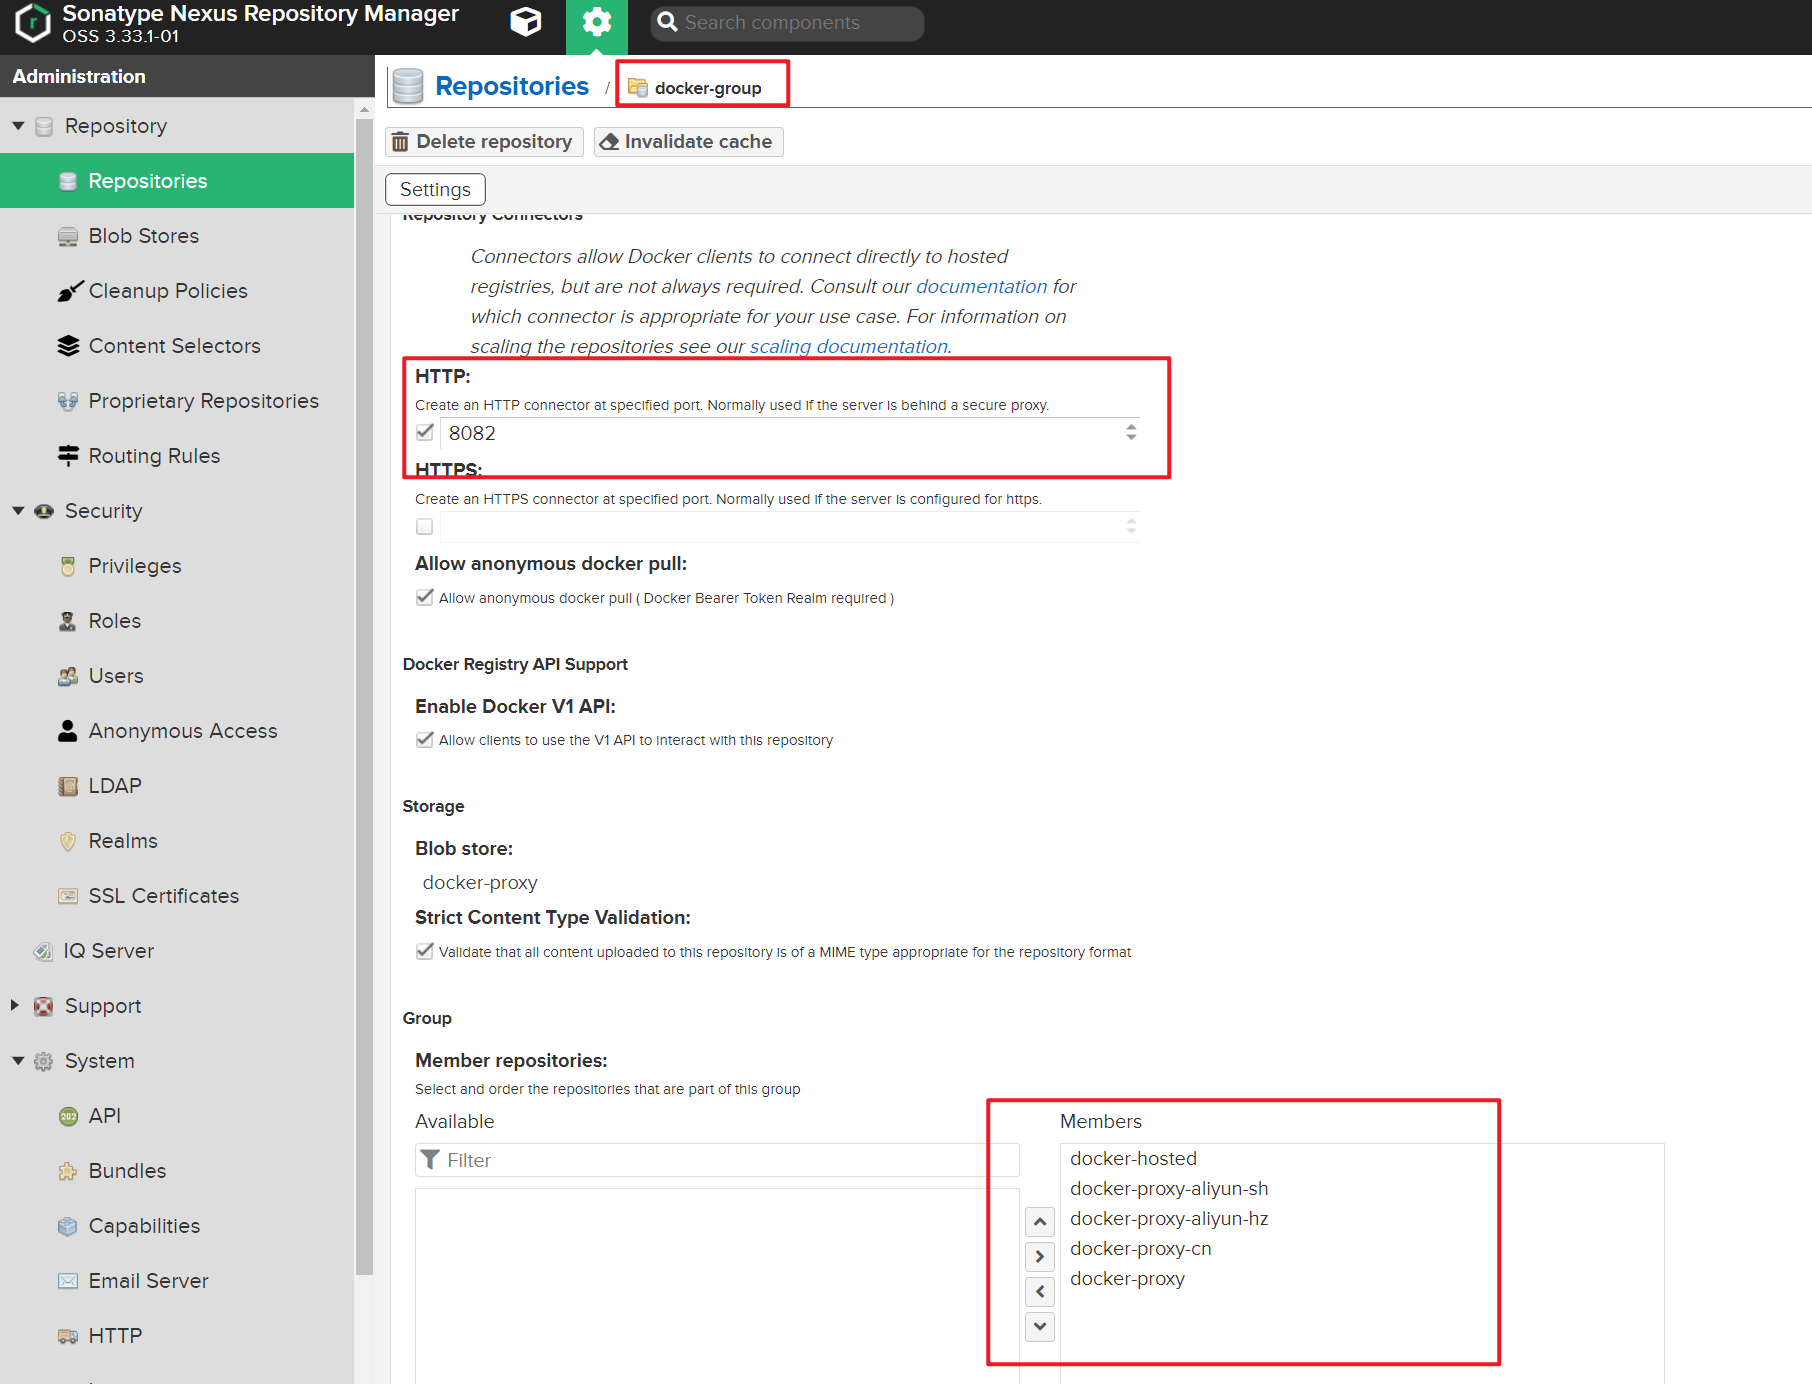Click the docker-group folder icon in breadcrumb
1812x1384 pixels.
(638, 87)
